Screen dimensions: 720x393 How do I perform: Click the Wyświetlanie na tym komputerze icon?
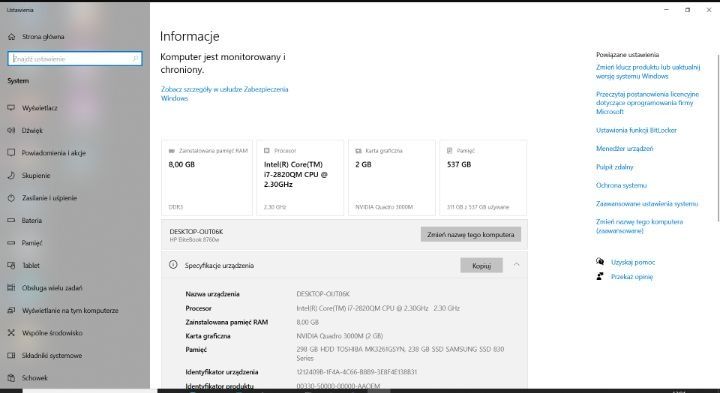click(11, 310)
